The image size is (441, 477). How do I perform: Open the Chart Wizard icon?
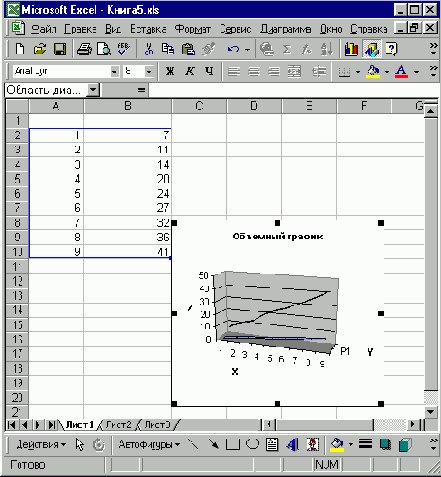point(351,49)
